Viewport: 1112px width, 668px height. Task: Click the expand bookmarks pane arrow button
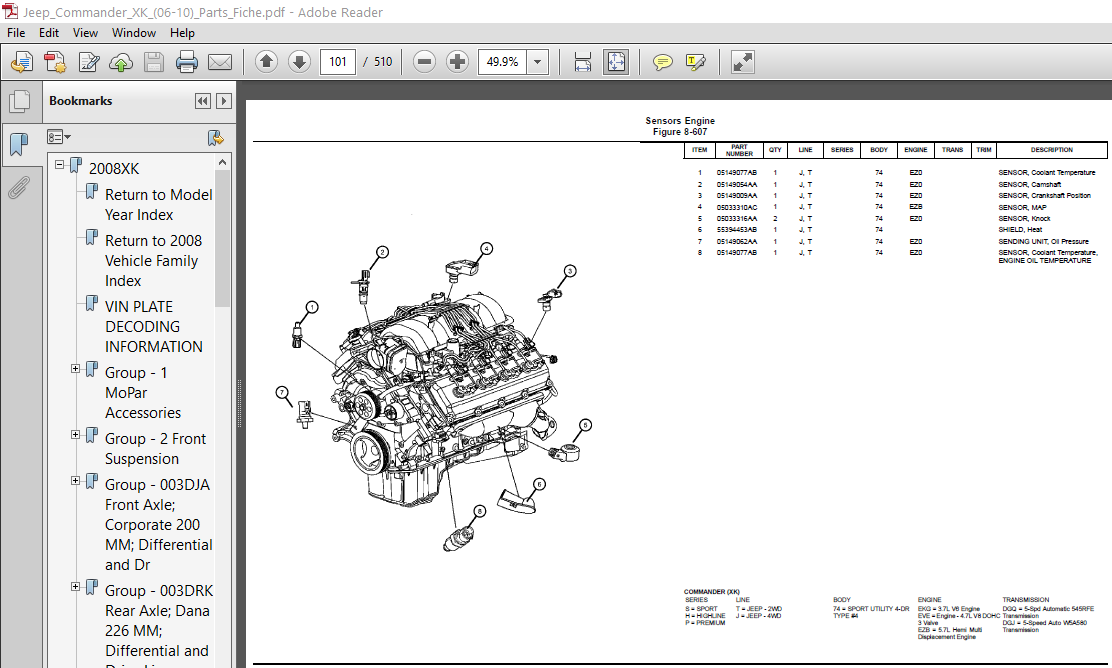[x=223, y=101]
